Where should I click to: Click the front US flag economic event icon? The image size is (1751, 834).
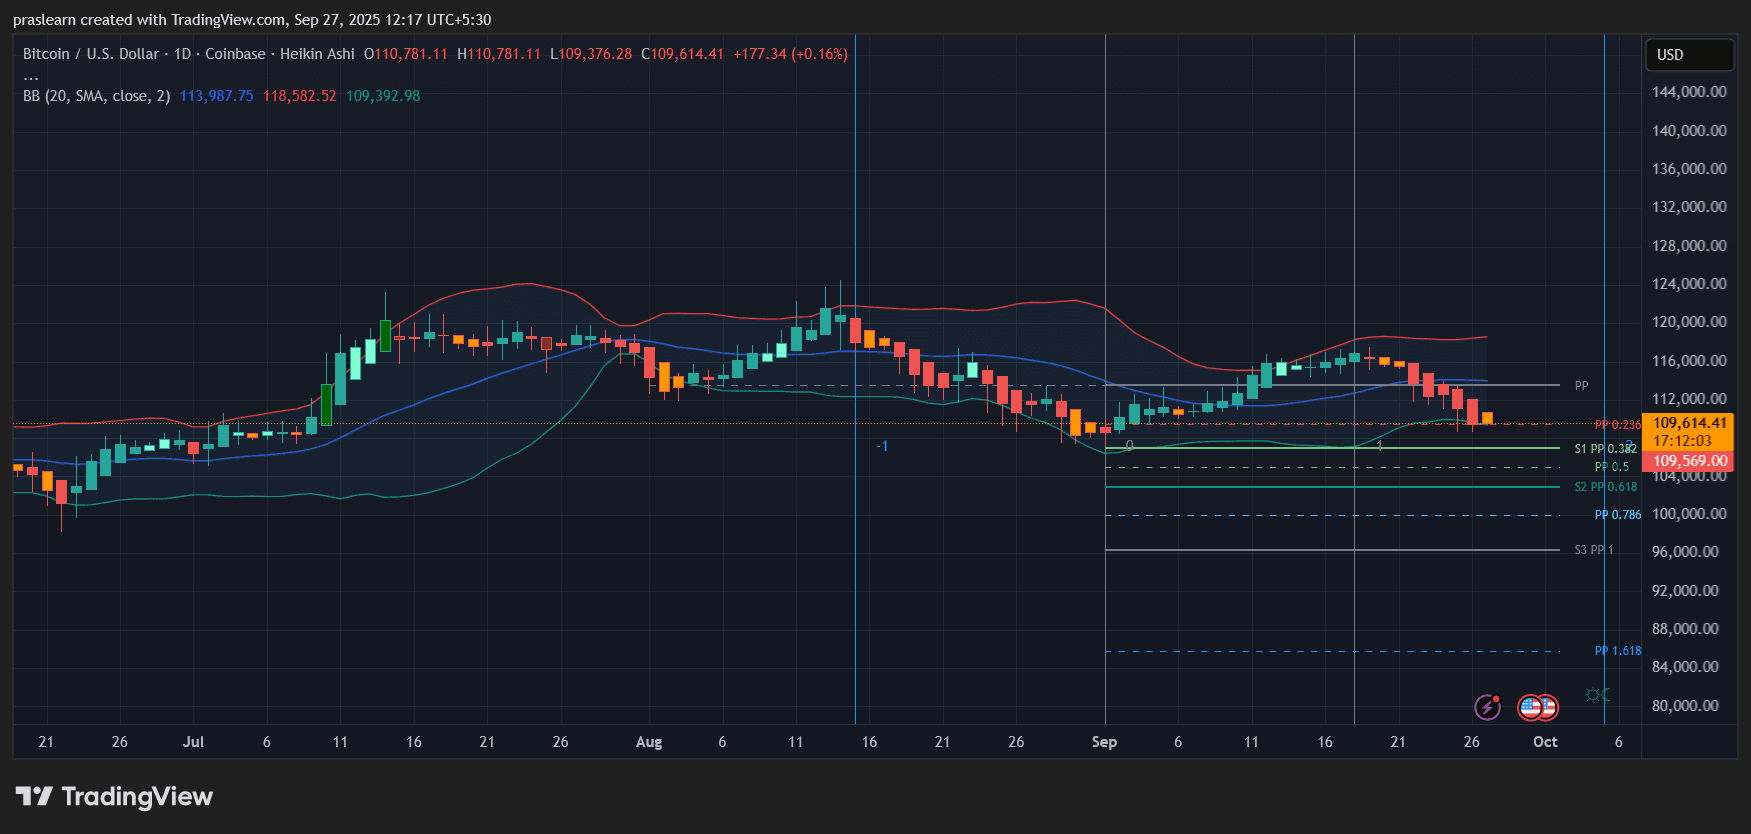pyautogui.click(x=1530, y=708)
